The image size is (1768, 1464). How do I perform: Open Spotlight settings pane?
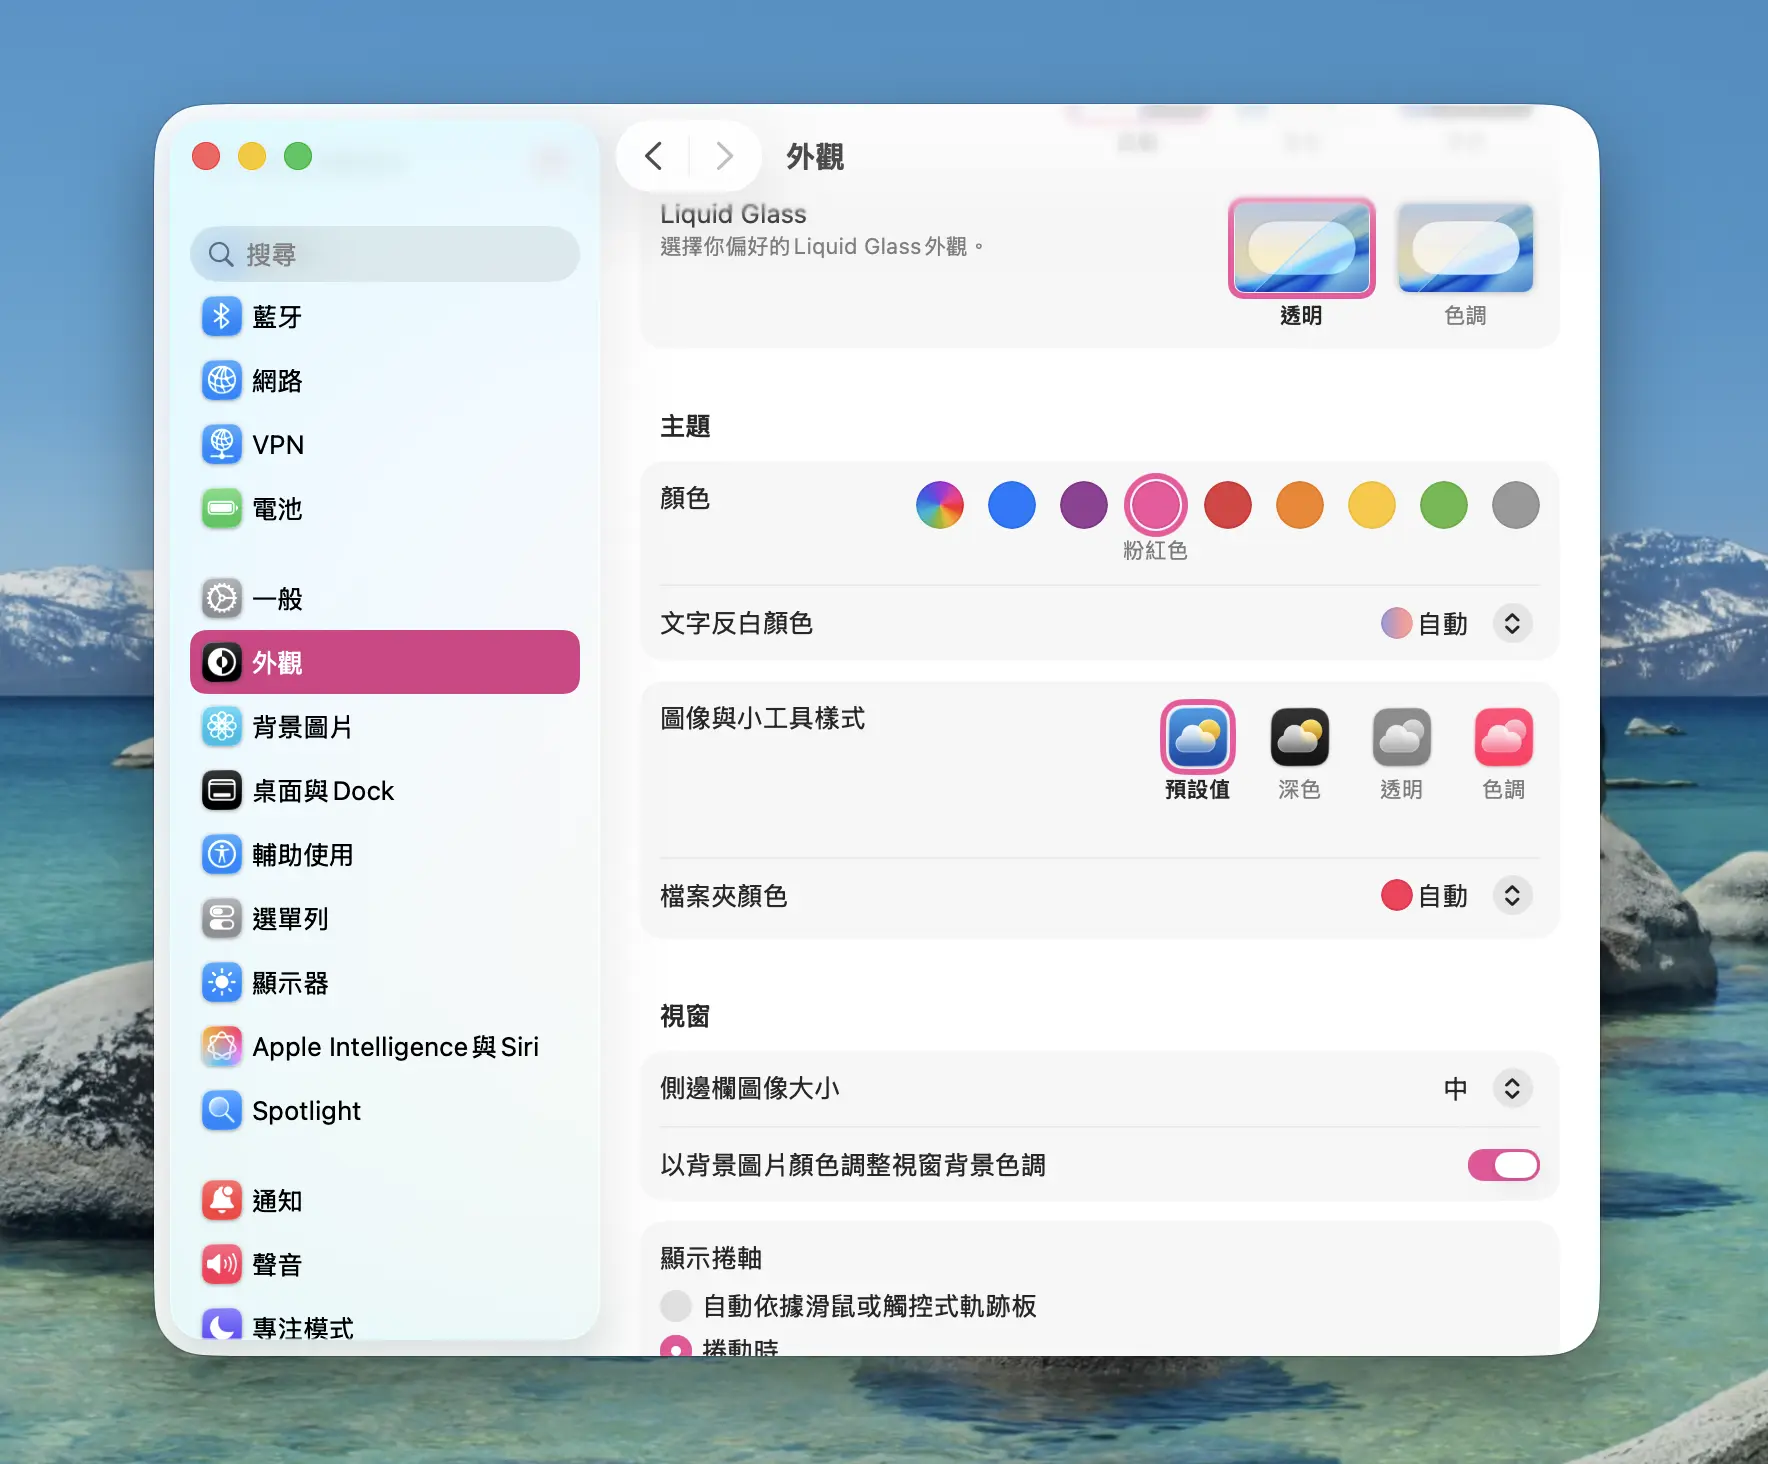[x=385, y=1111]
